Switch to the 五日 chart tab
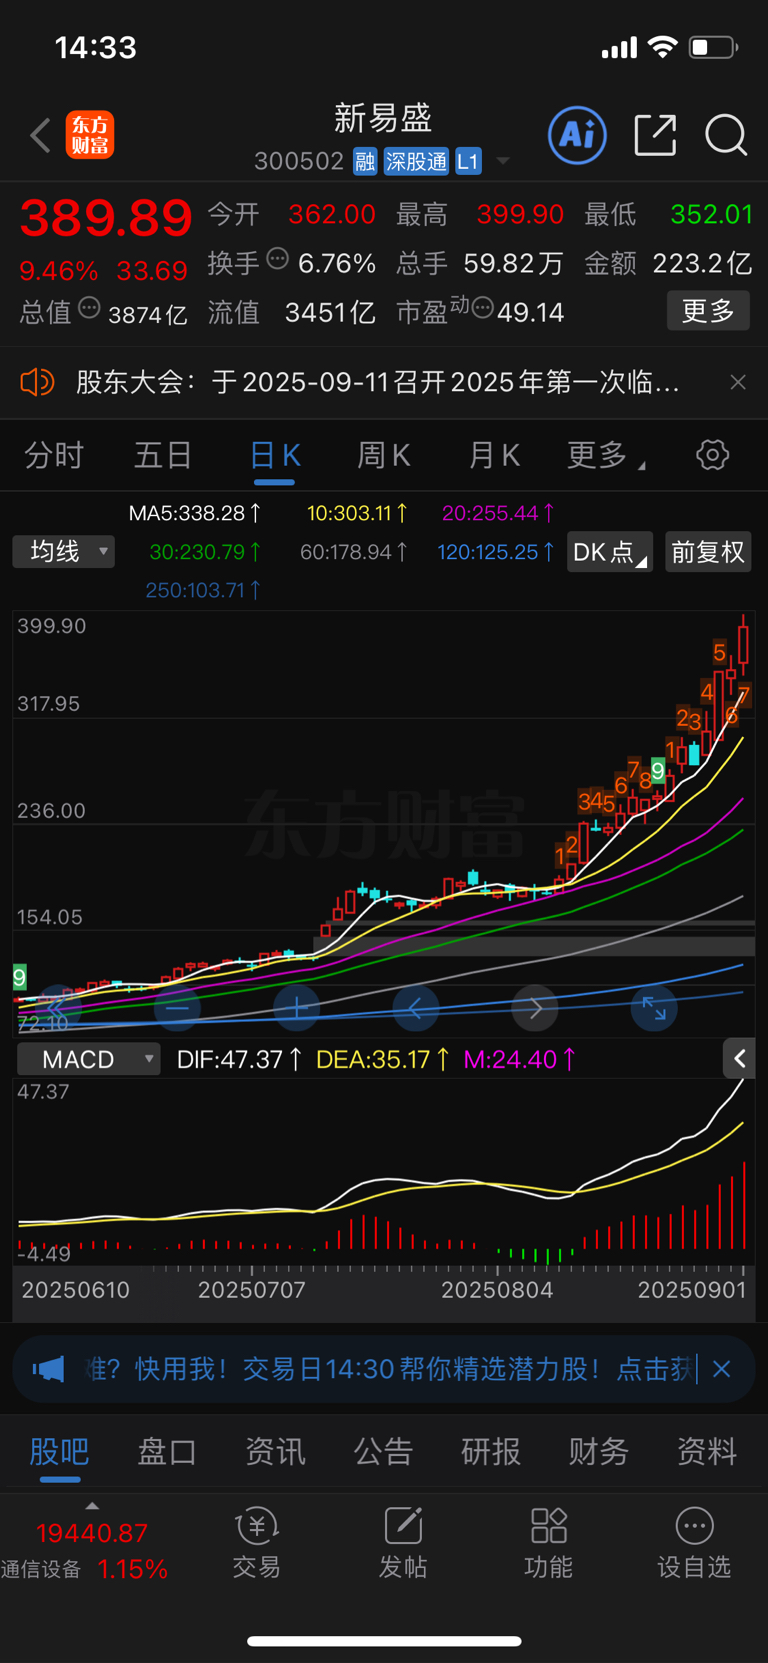 [163, 456]
